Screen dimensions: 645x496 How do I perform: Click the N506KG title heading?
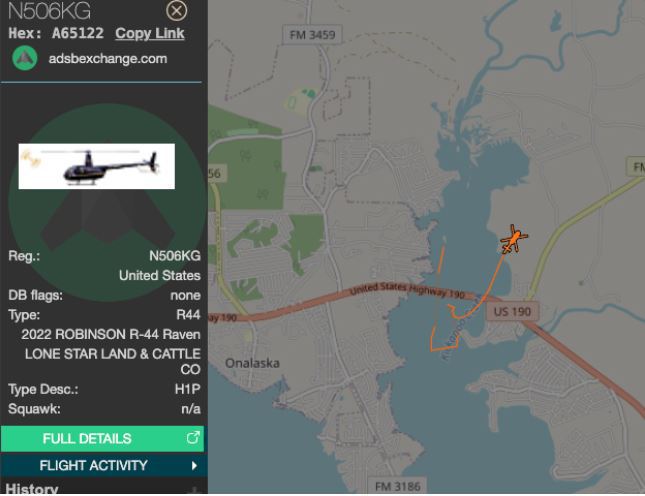coord(48,11)
